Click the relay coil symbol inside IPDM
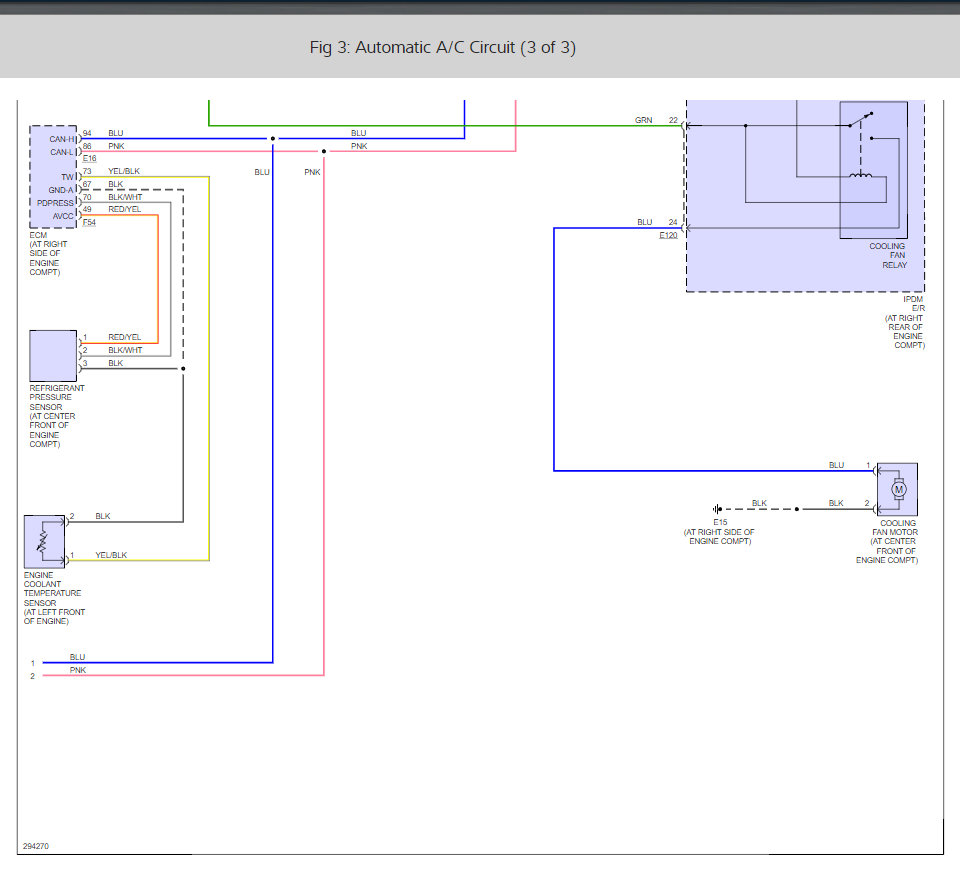960x869 pixels. point(860,177)
